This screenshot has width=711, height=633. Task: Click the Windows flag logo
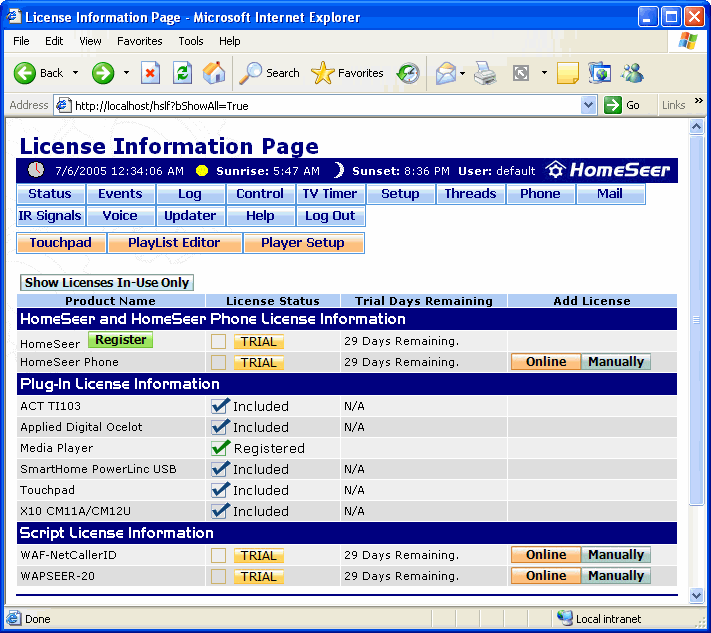(x=688, y=41)
